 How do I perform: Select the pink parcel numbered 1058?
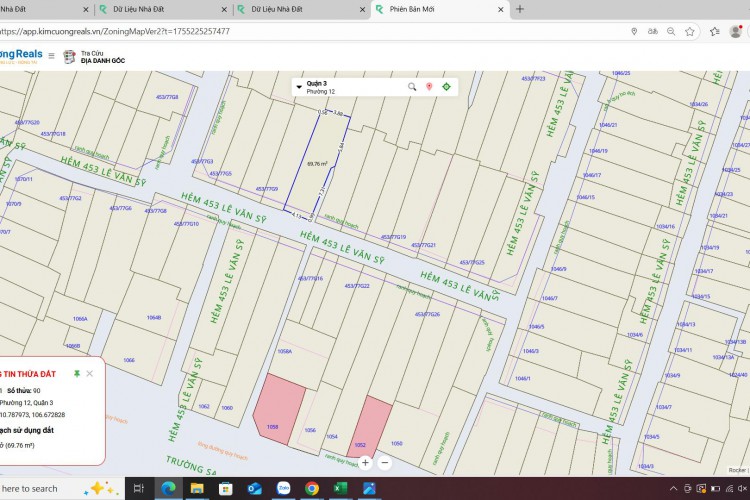click(x=271, y=410)
